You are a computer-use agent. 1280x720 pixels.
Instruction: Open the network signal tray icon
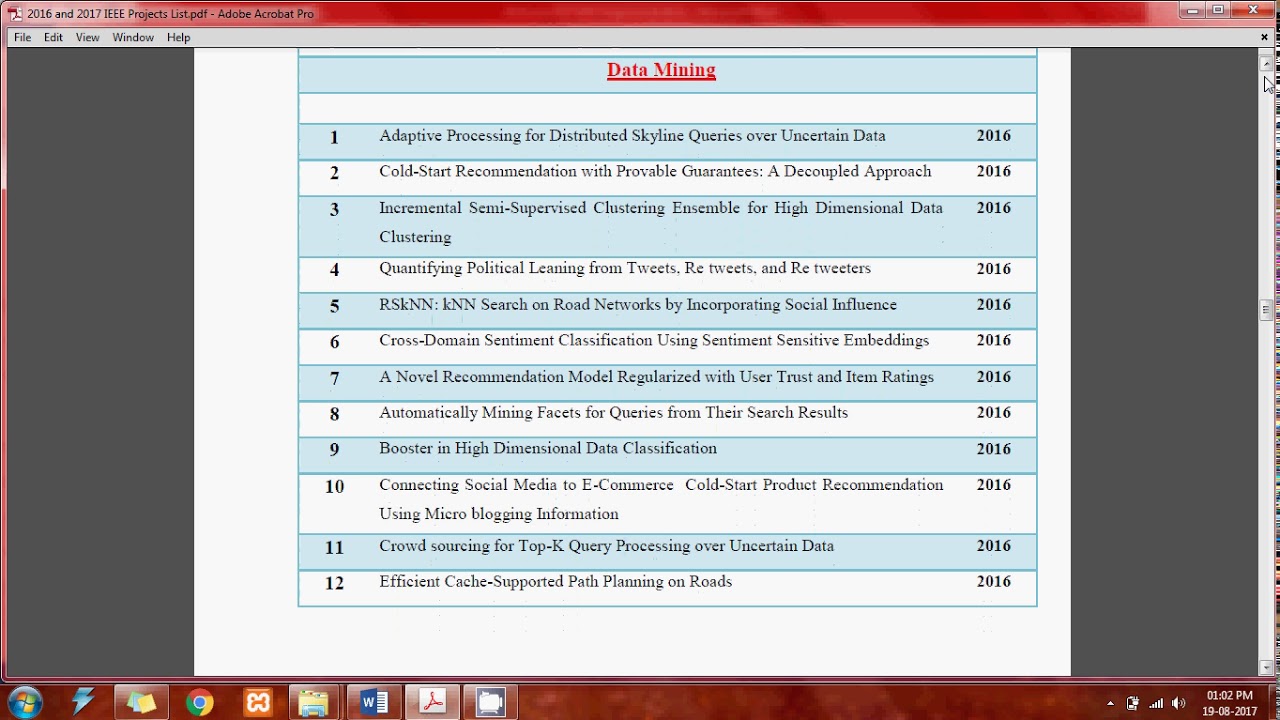point(1156,703)
